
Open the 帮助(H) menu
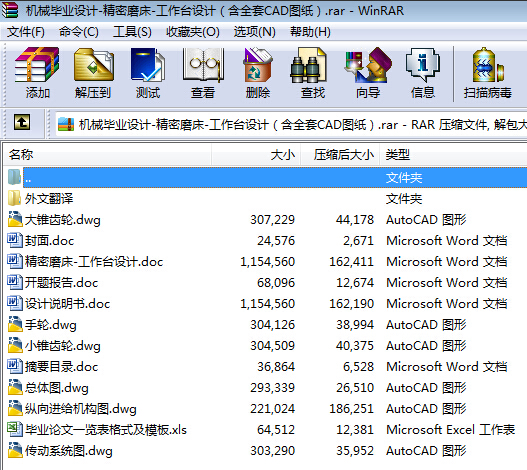pos(310,32)
